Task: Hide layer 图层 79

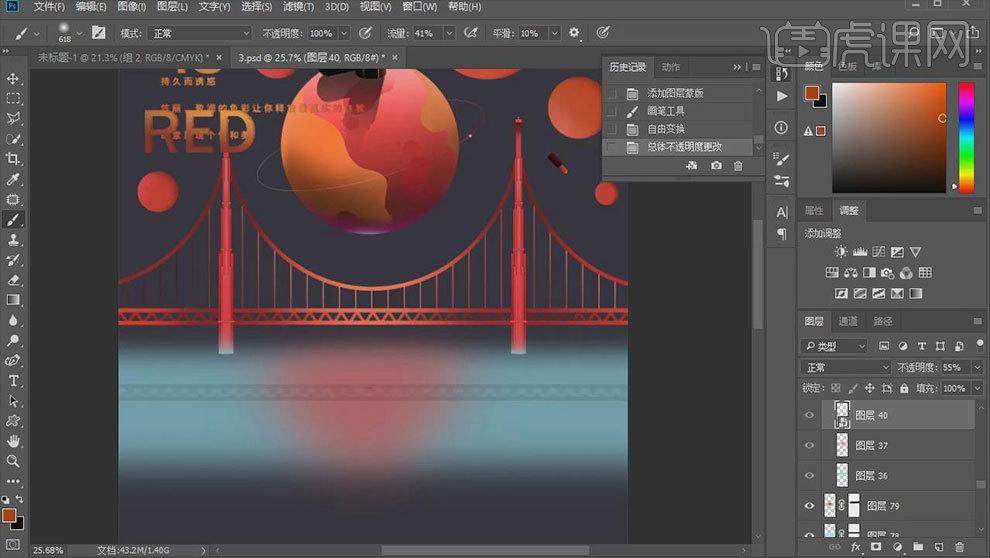Action: point(809,506)
